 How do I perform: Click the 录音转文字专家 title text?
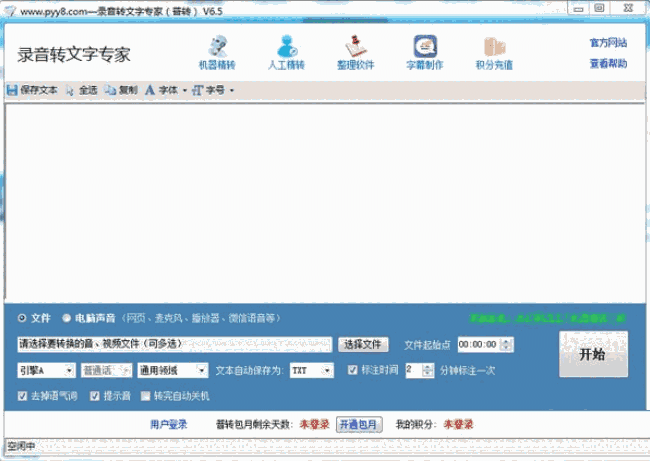click(x=74, y=54)
